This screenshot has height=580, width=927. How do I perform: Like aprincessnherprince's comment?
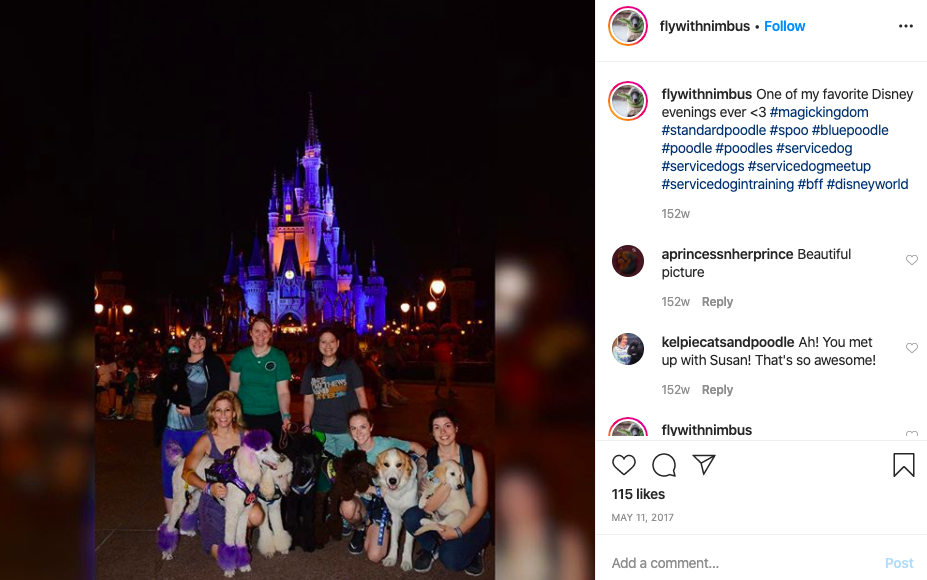coord(912,260)
